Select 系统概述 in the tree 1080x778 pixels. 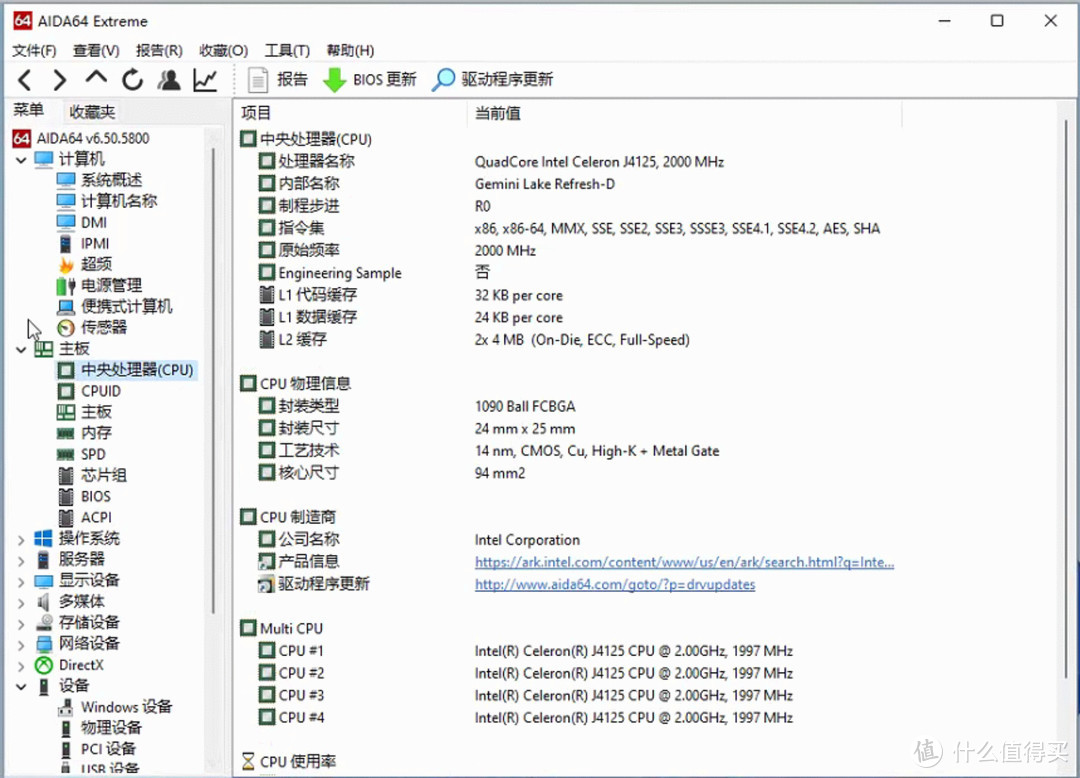pyautogui.click(x=99, y=180)
